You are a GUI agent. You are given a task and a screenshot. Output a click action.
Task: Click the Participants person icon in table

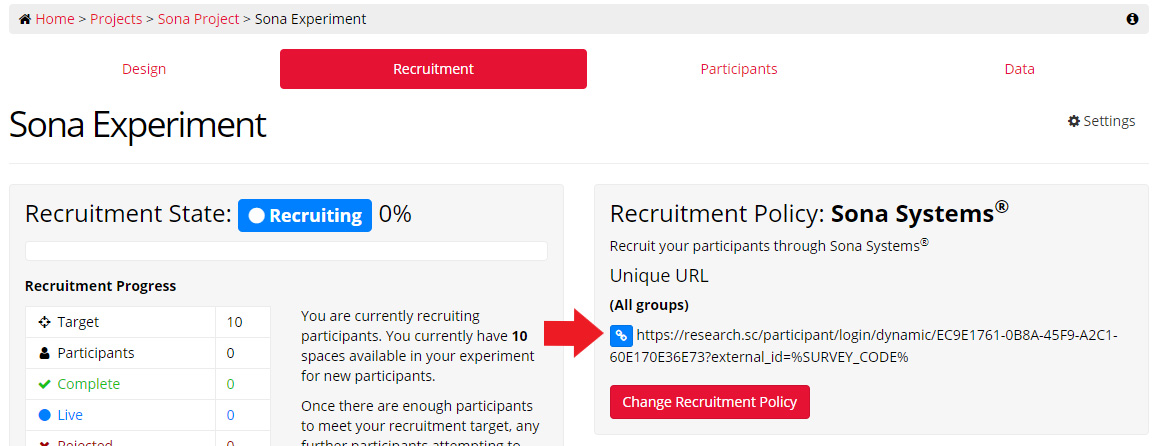[x=44, y=353]
